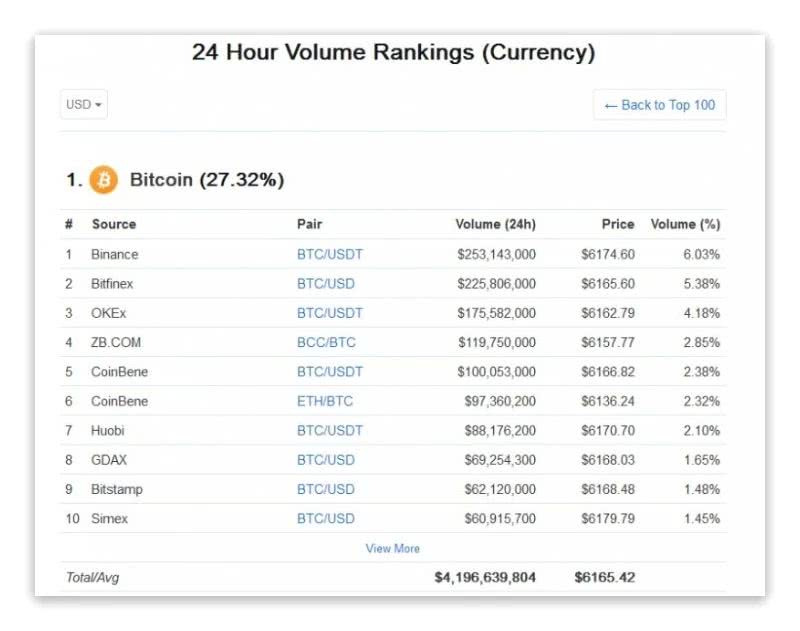This screenshot has width=800, height=631.
Task: Click the $62,120,000 volume value
Action: point(500,489)
